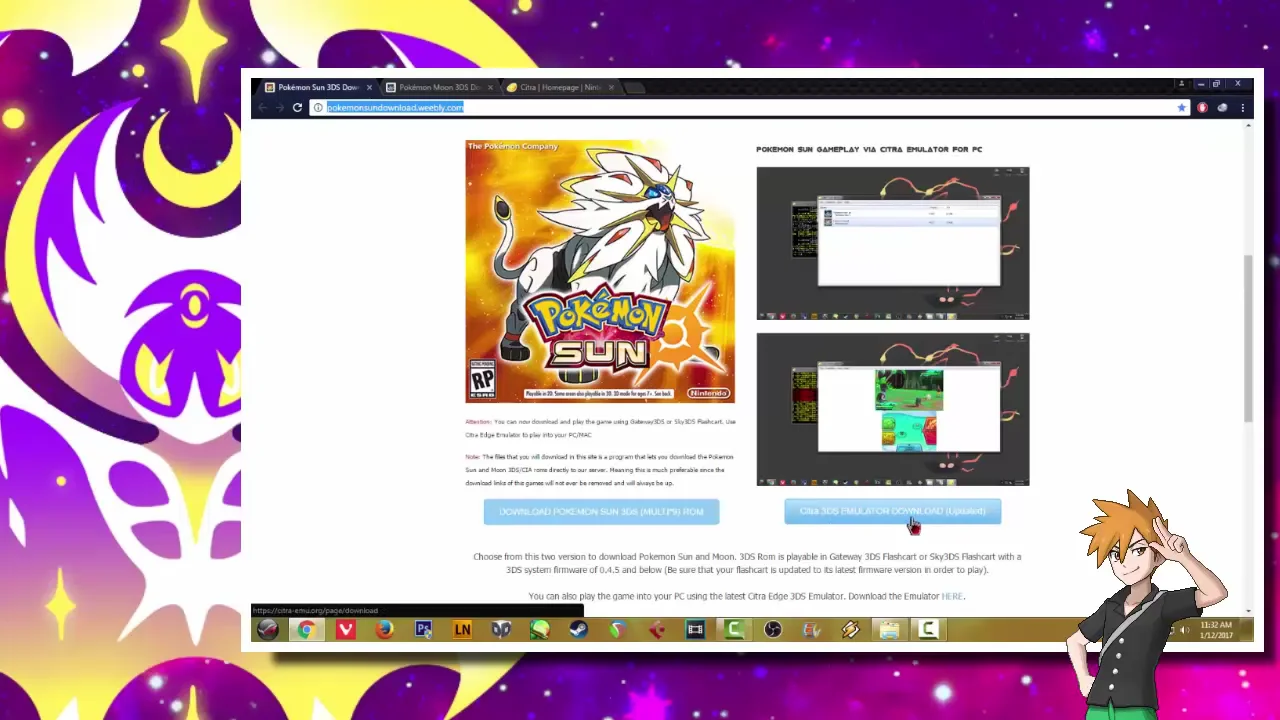
Task: Open the yellow diamond taskbar icon
Action: (x=850, y=629)
